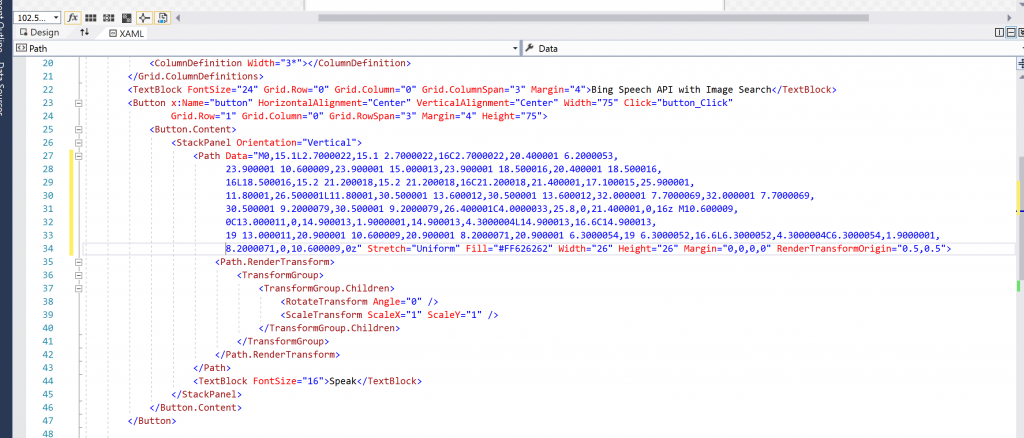Viewport: 1024px width, 438px height.
Task: Toggle snap to gridlines icon
Action: 108,17
